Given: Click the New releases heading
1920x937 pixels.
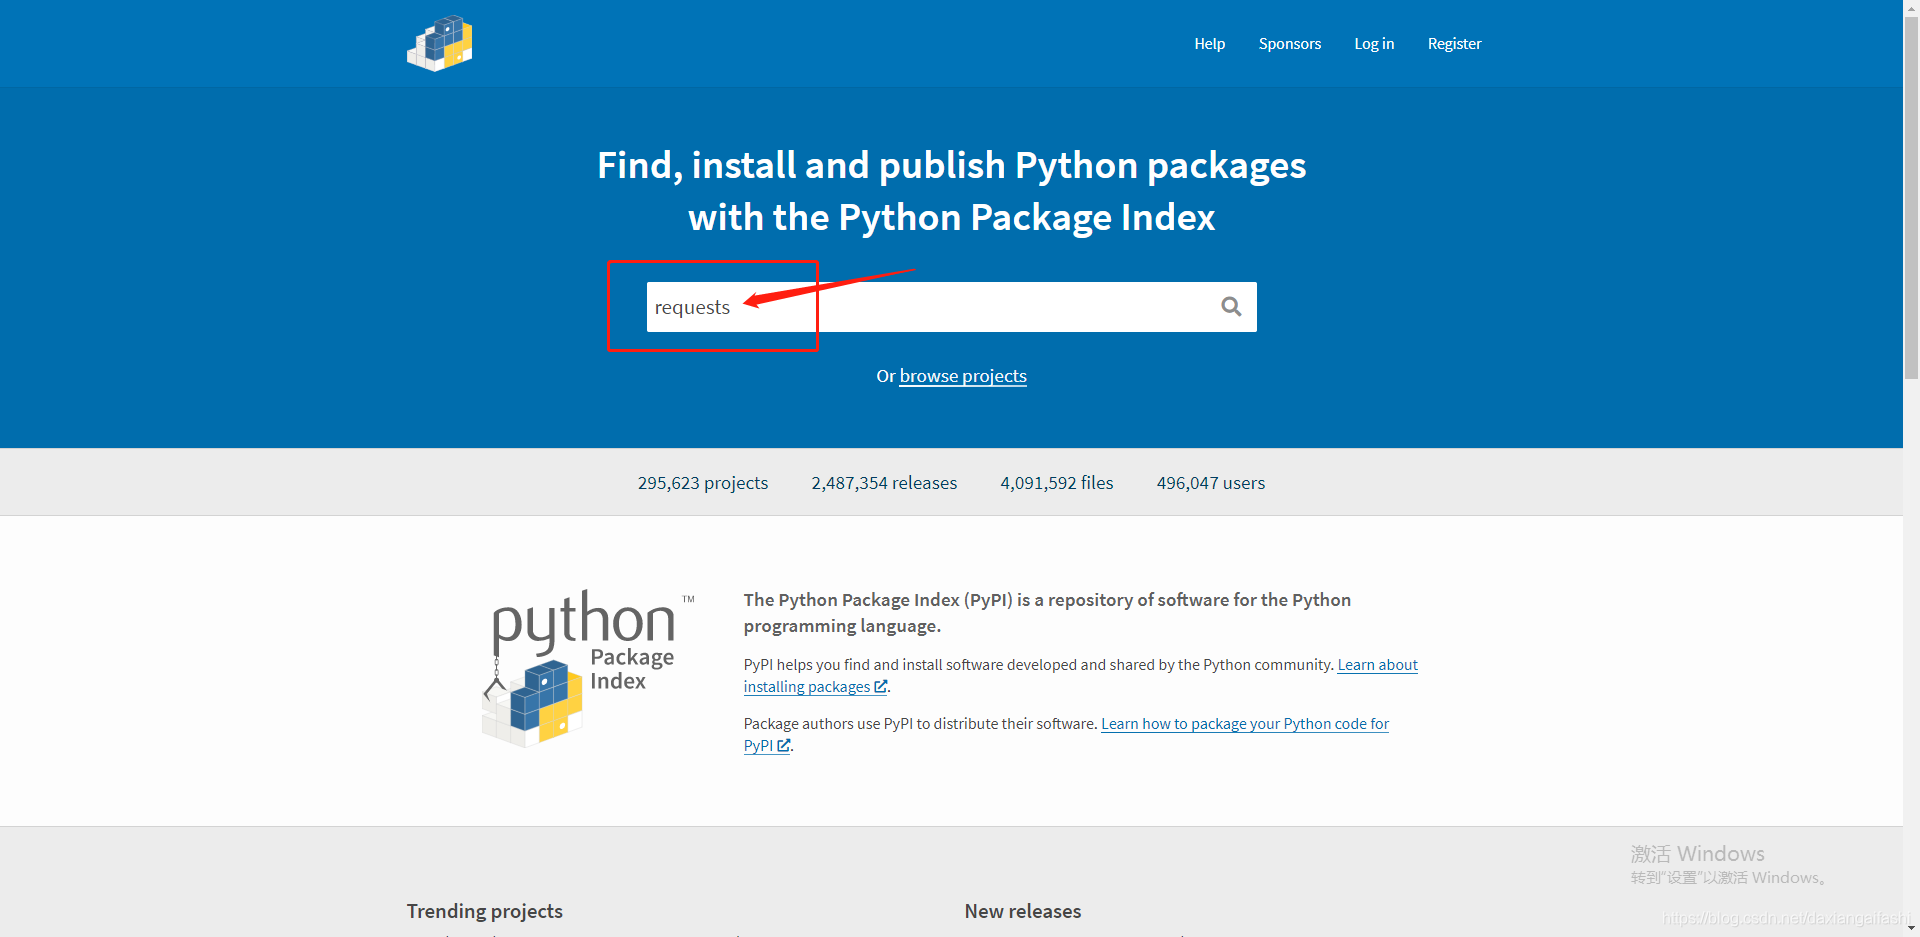Looking at the screenshot, I should (1023, 911).
